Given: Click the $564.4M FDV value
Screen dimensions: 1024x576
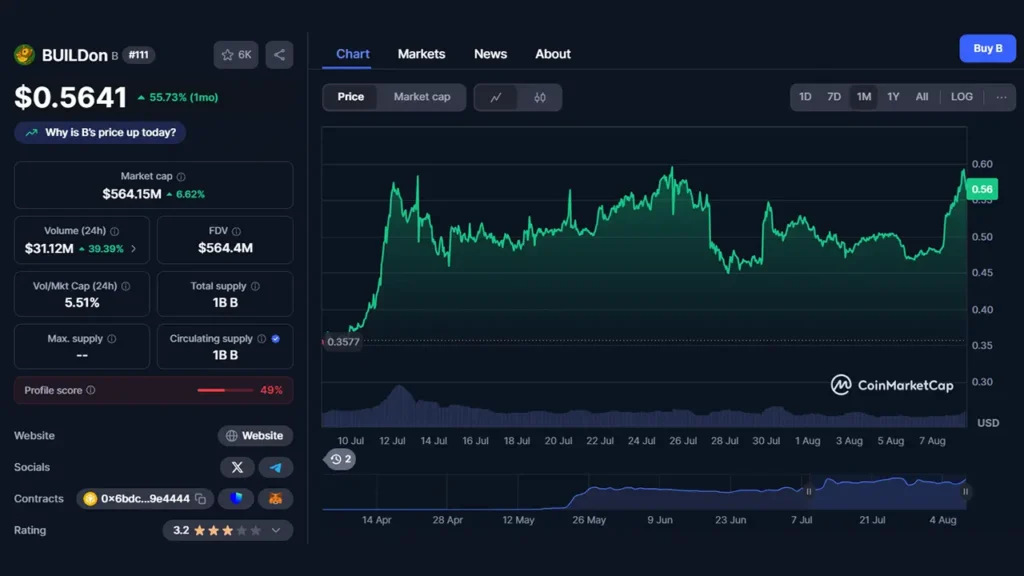Looking at the screenshot, I should (225, 248).
